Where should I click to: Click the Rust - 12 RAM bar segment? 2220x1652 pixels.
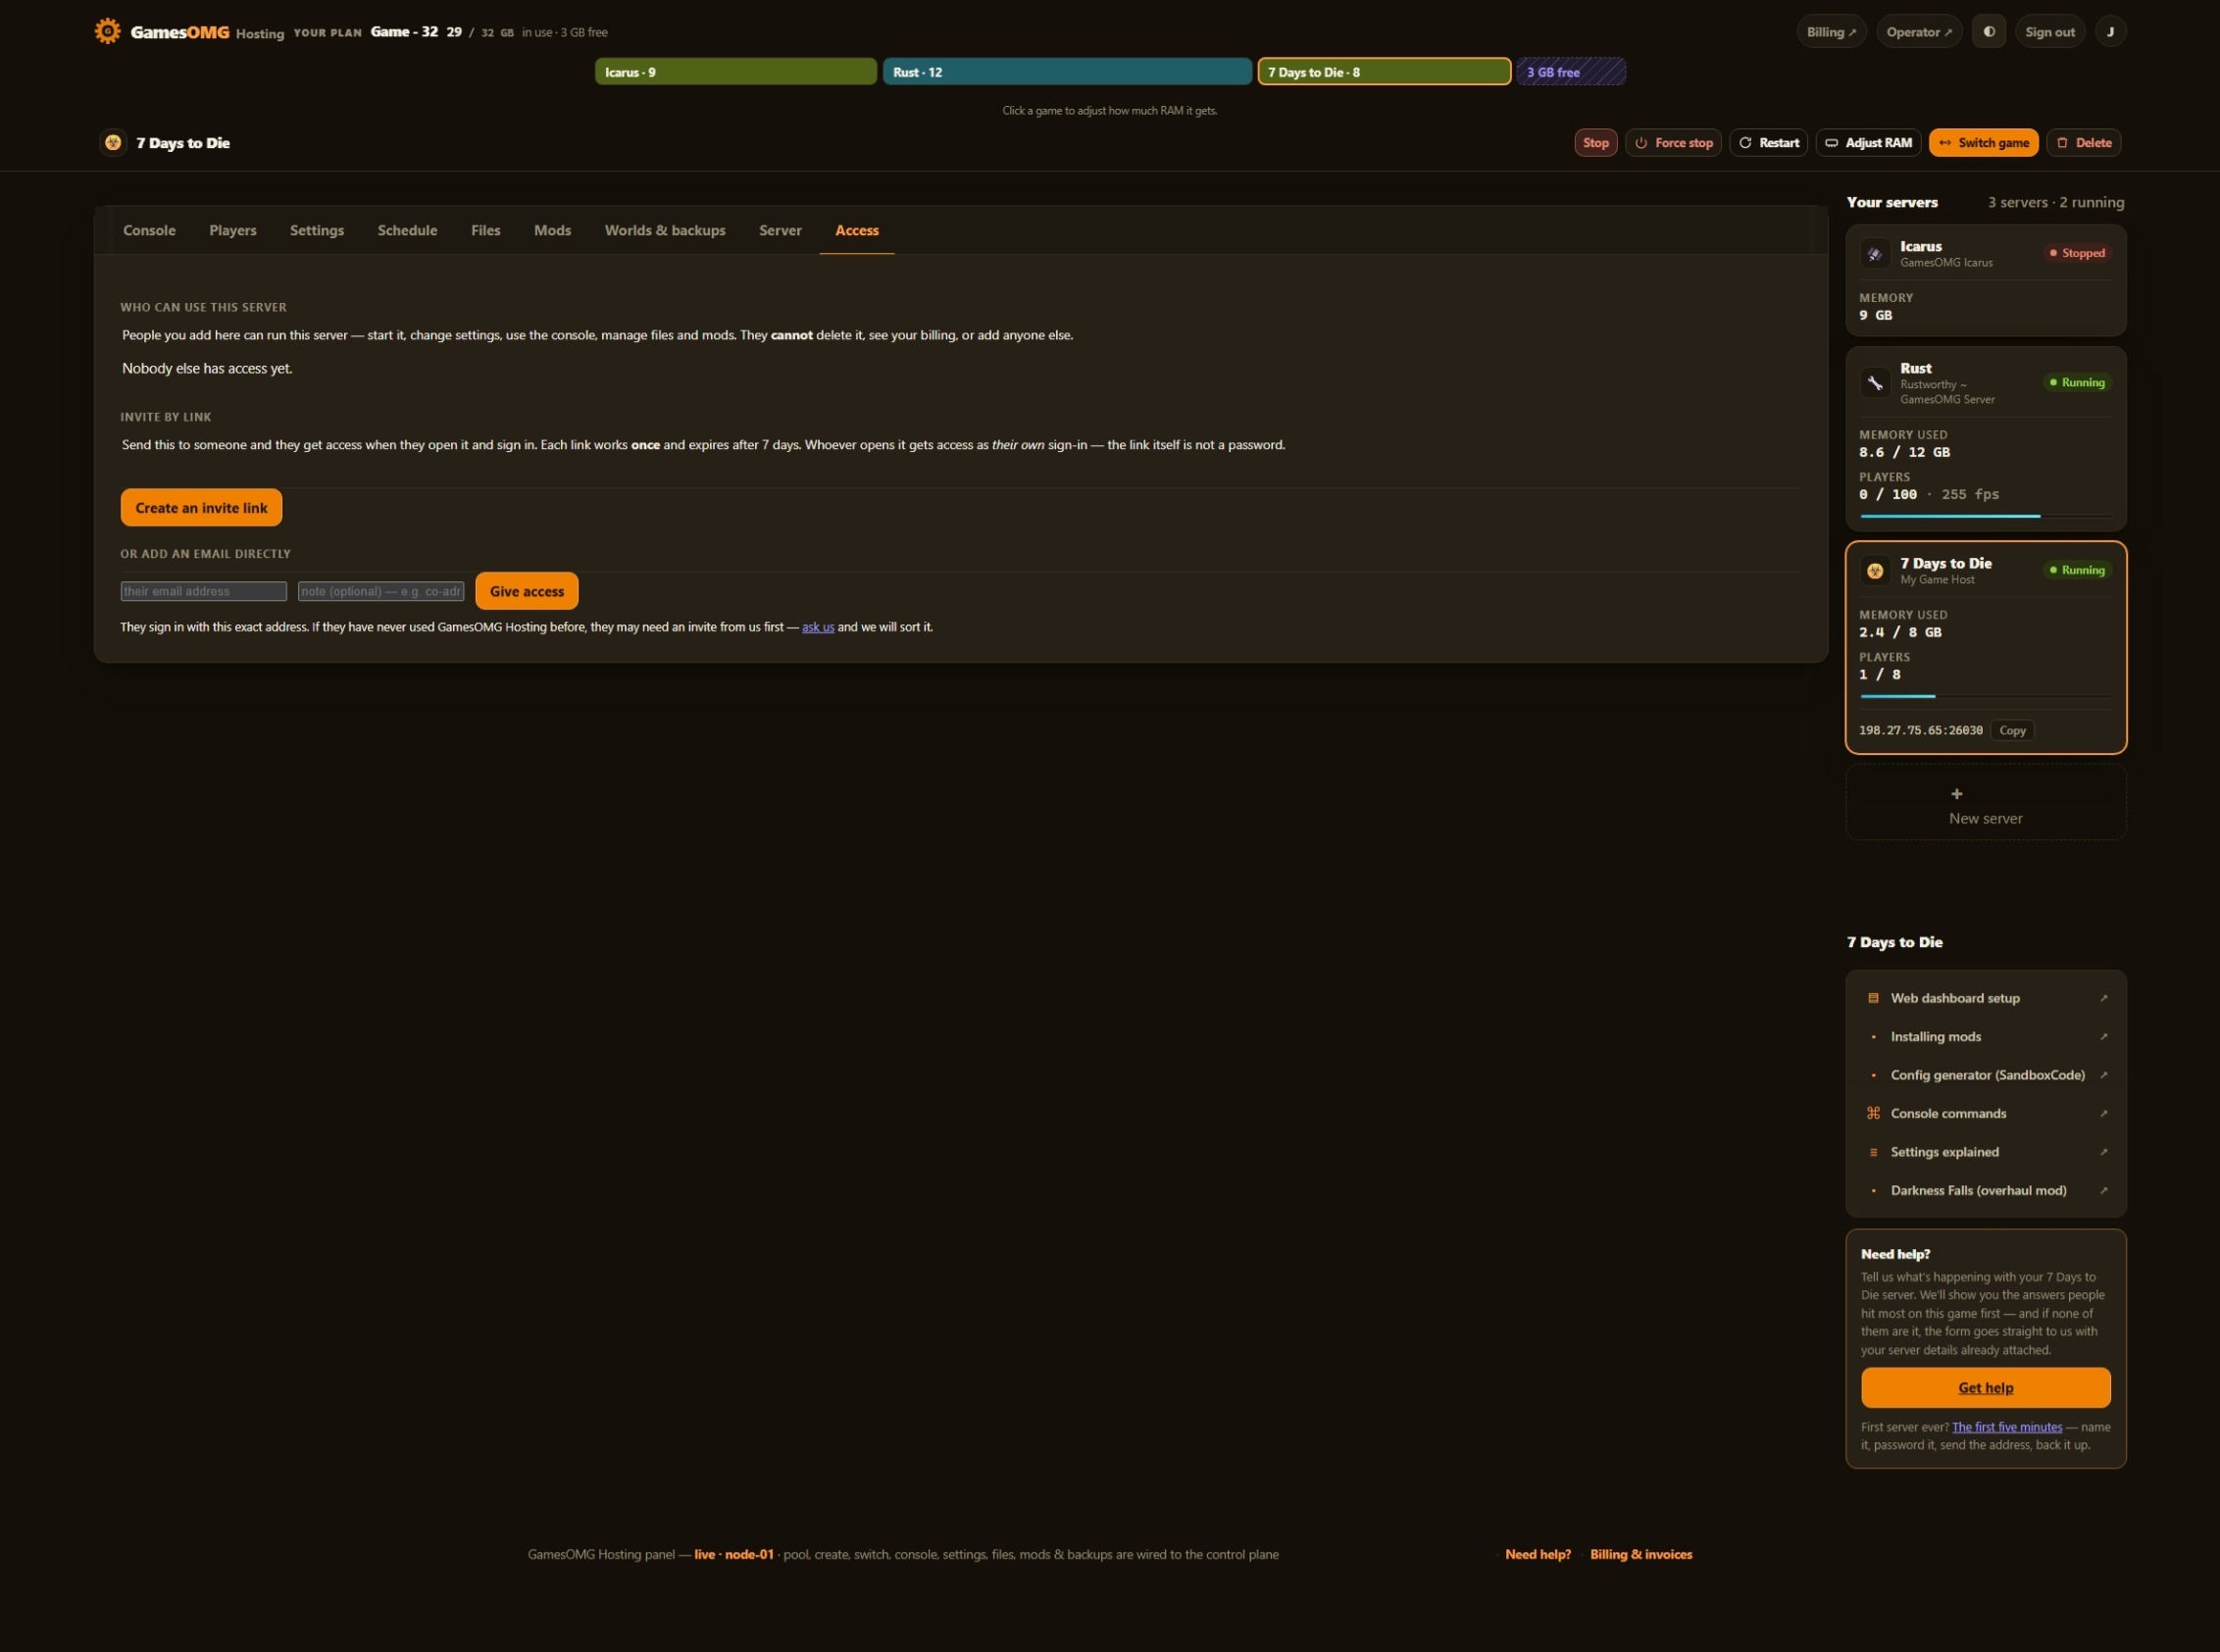click(1067, 72)
